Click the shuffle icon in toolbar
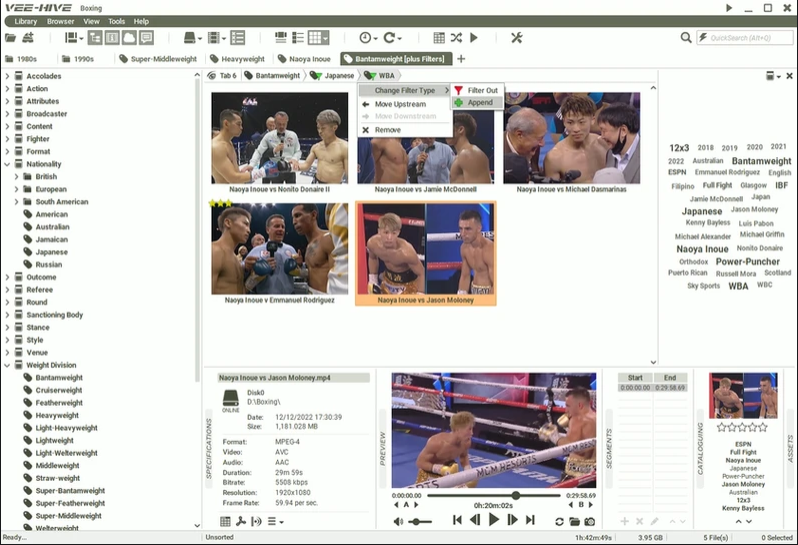This screenshot has height=545, width=798. pos(456,38)
